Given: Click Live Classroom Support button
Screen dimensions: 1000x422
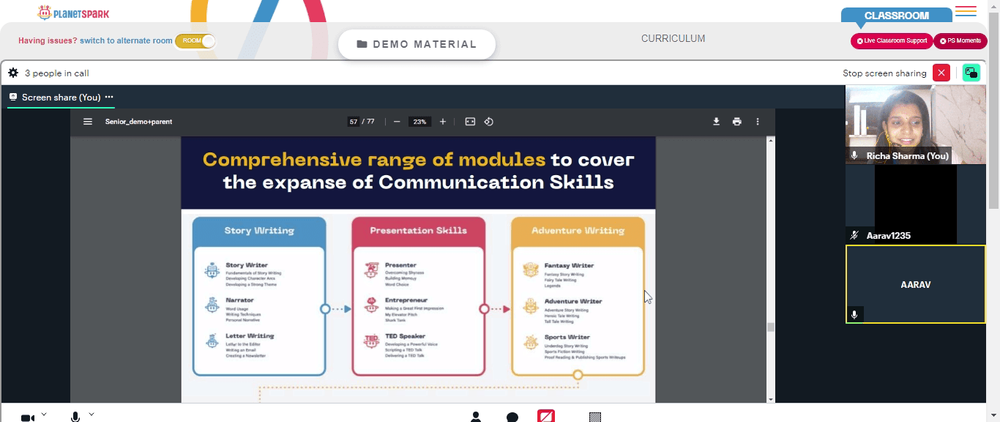Looking at the screenshot, I should coord(892,41).
